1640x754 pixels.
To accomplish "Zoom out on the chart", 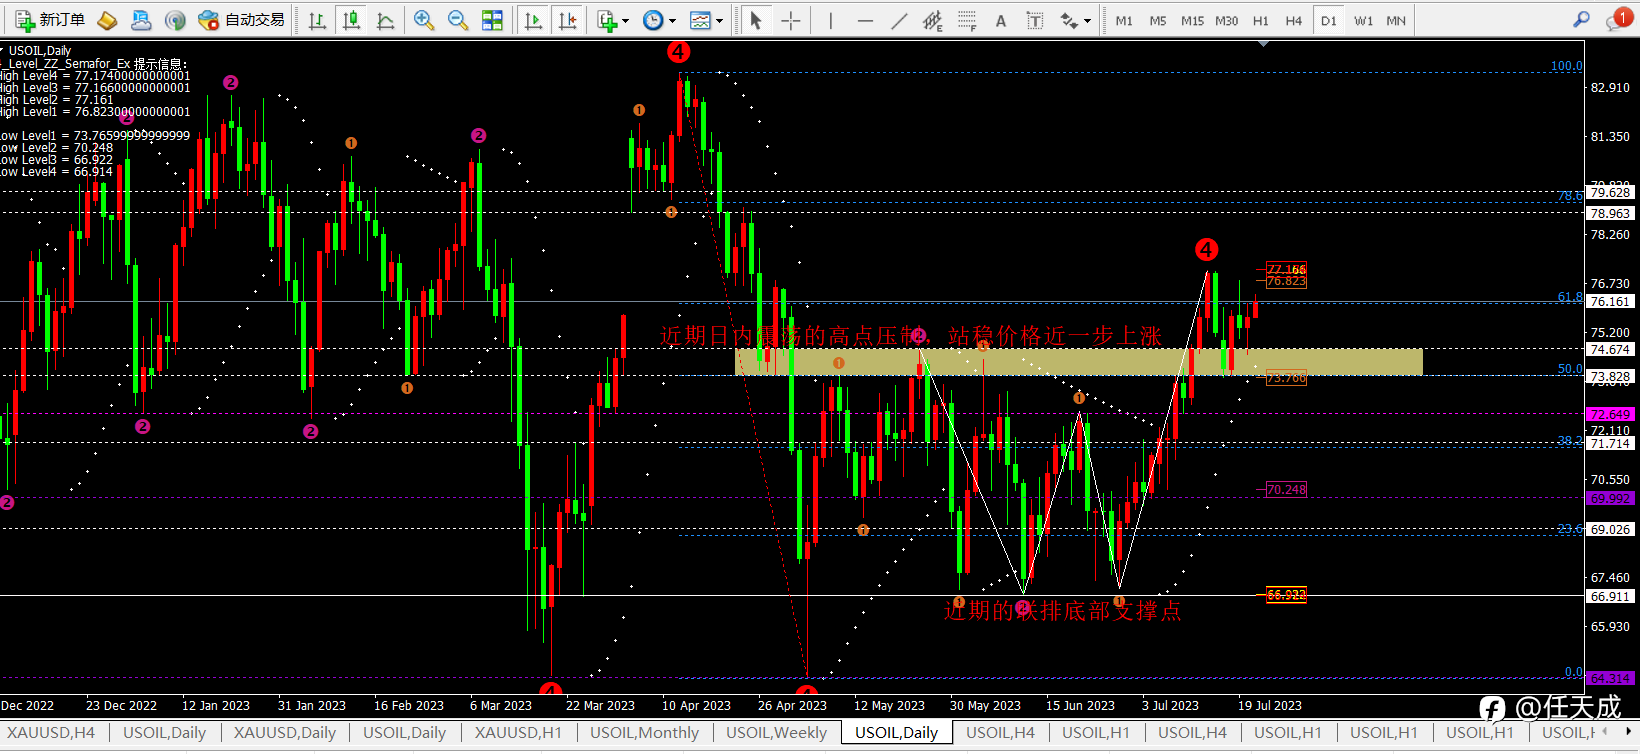I will tap(458, 20).
